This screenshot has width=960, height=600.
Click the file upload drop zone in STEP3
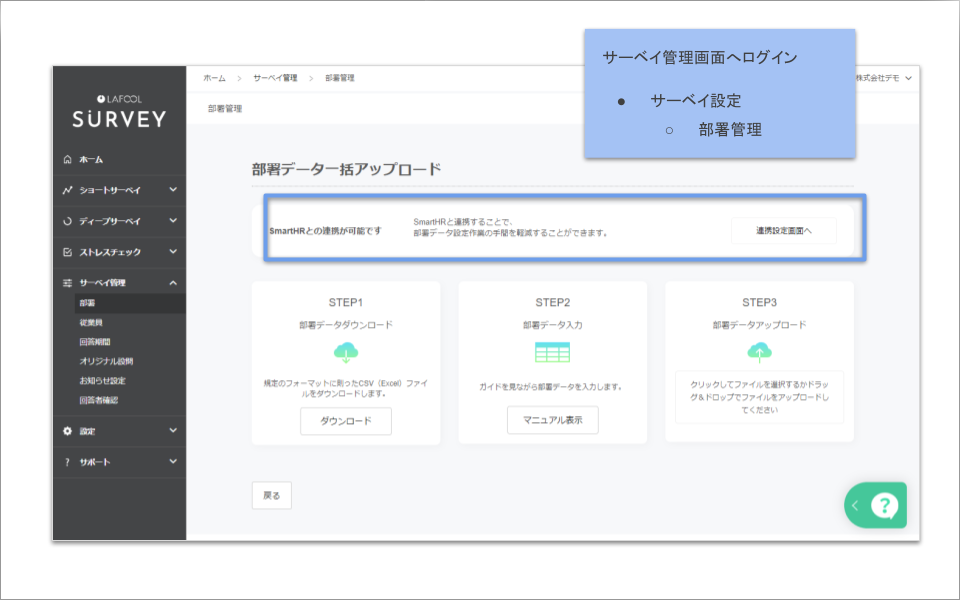pos(760,397)
